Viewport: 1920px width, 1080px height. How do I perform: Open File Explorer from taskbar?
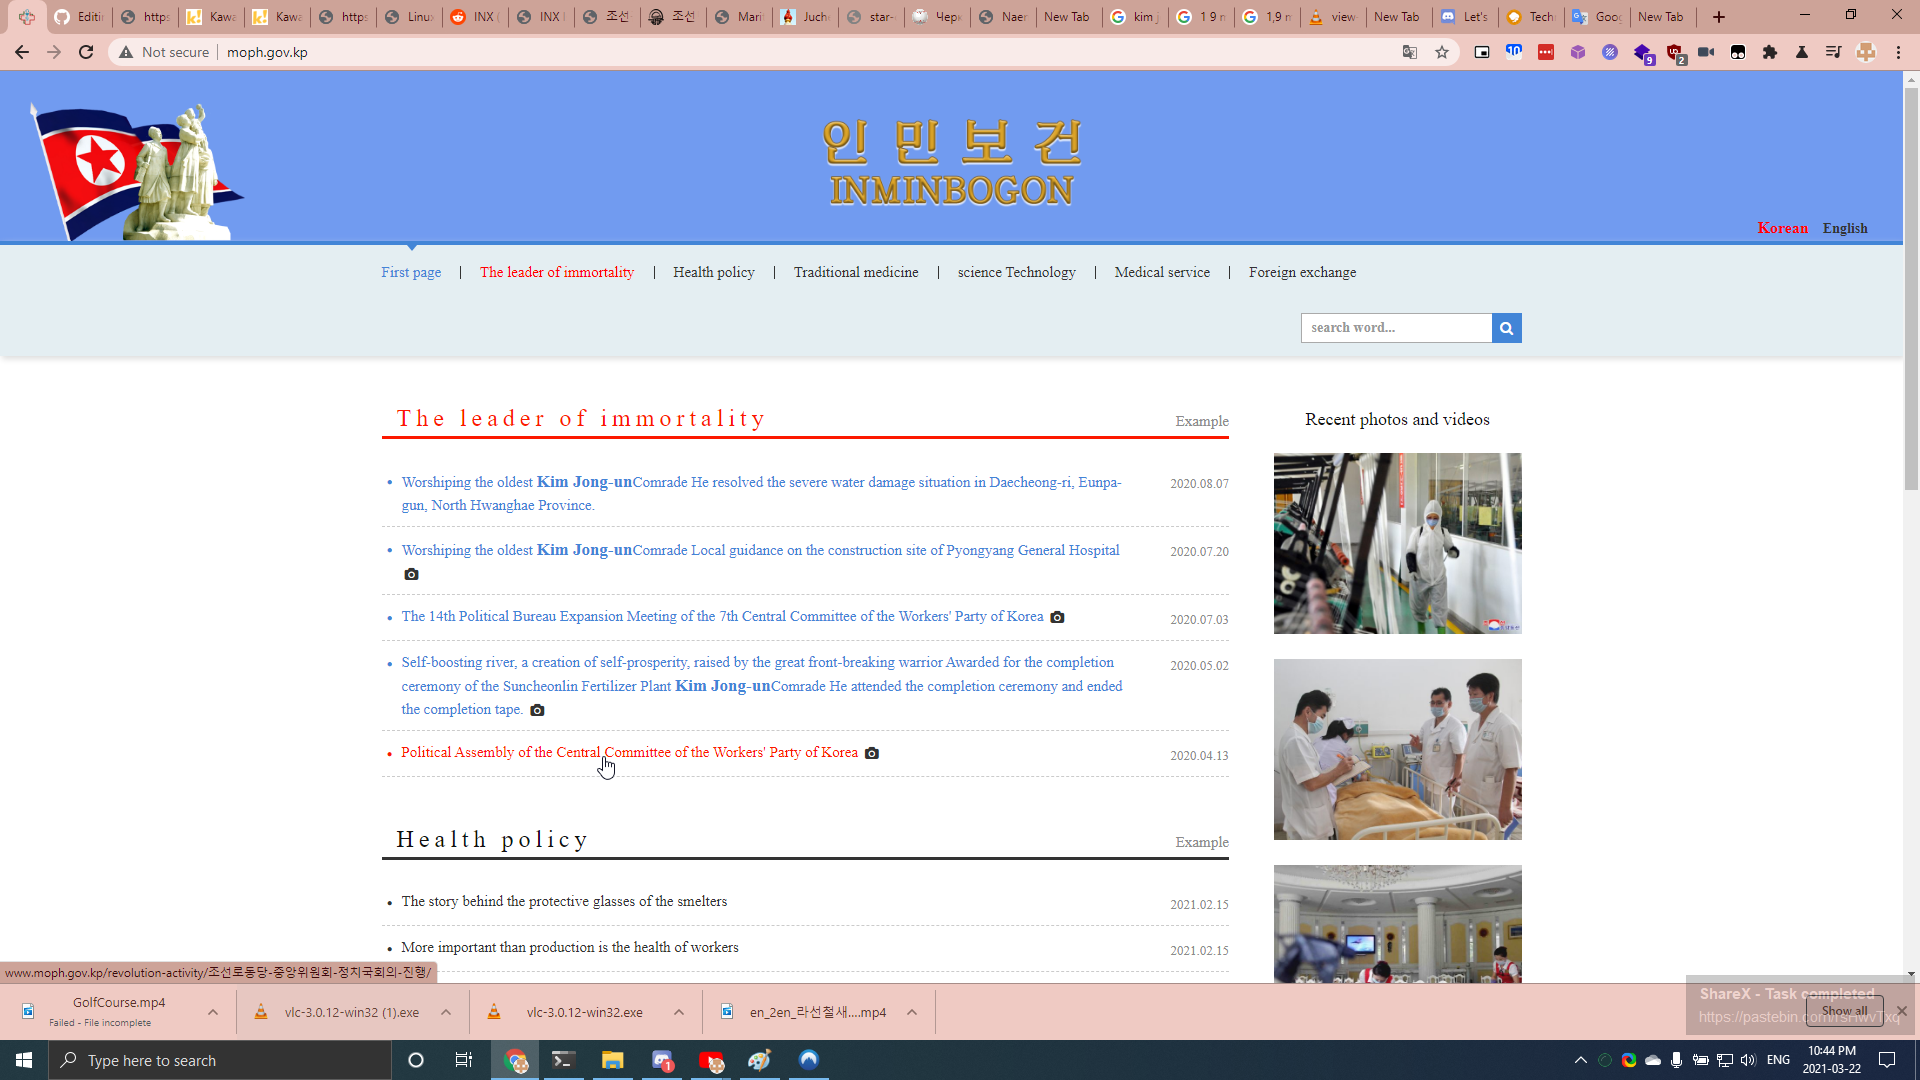(612, 1060)
